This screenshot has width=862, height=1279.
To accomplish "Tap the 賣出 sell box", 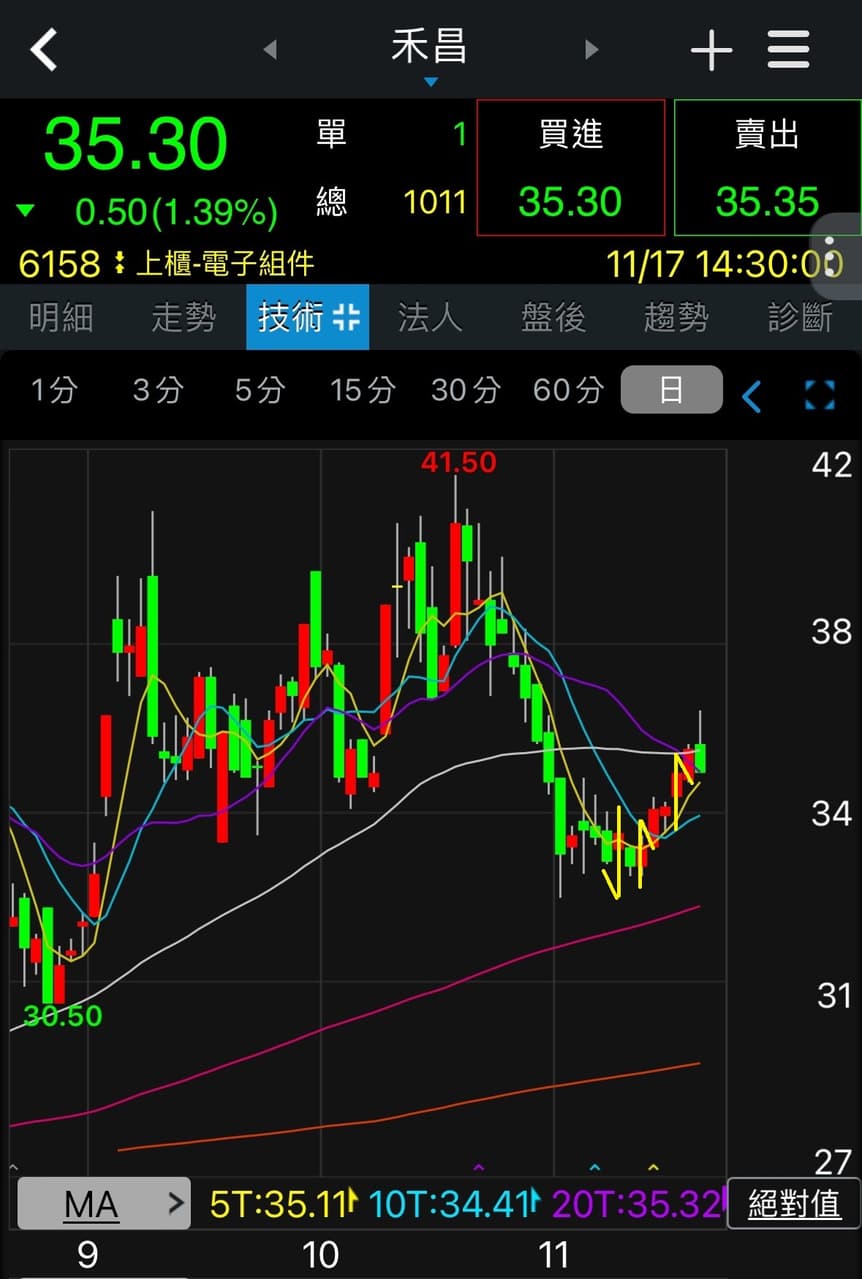I will [x=767, y=167].
